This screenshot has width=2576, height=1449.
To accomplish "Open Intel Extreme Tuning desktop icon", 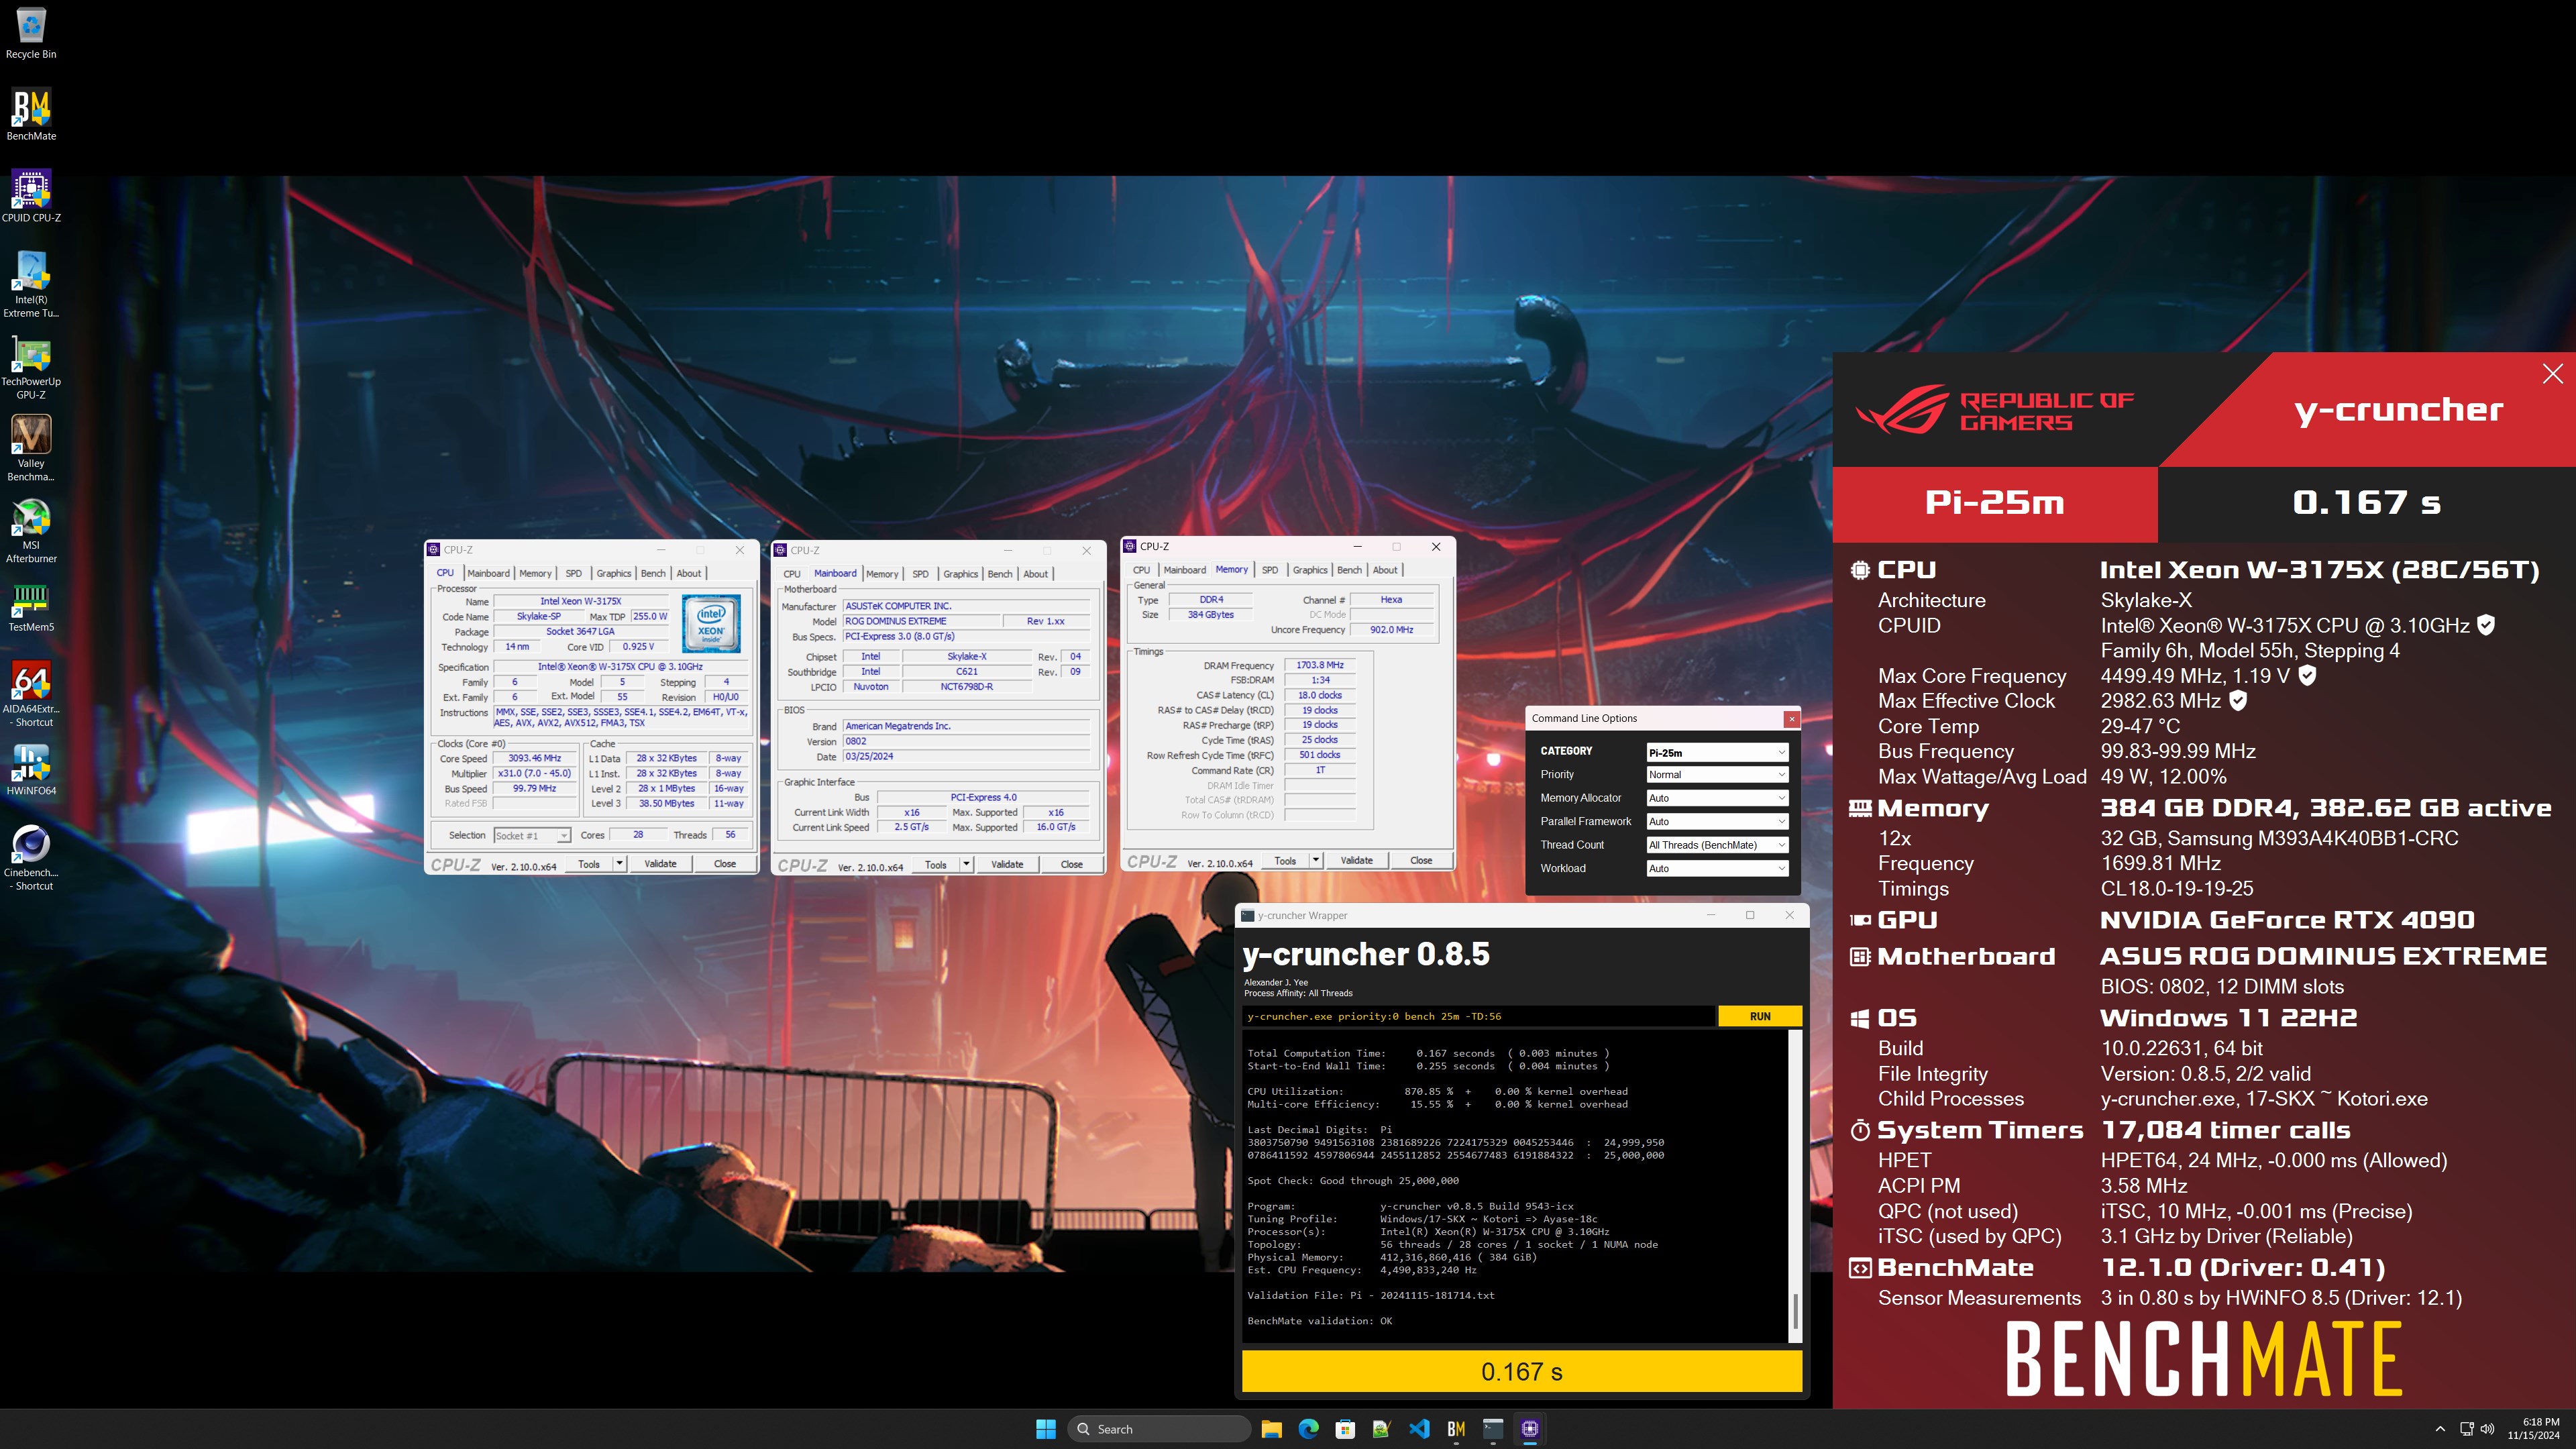I will coord(31,284).
